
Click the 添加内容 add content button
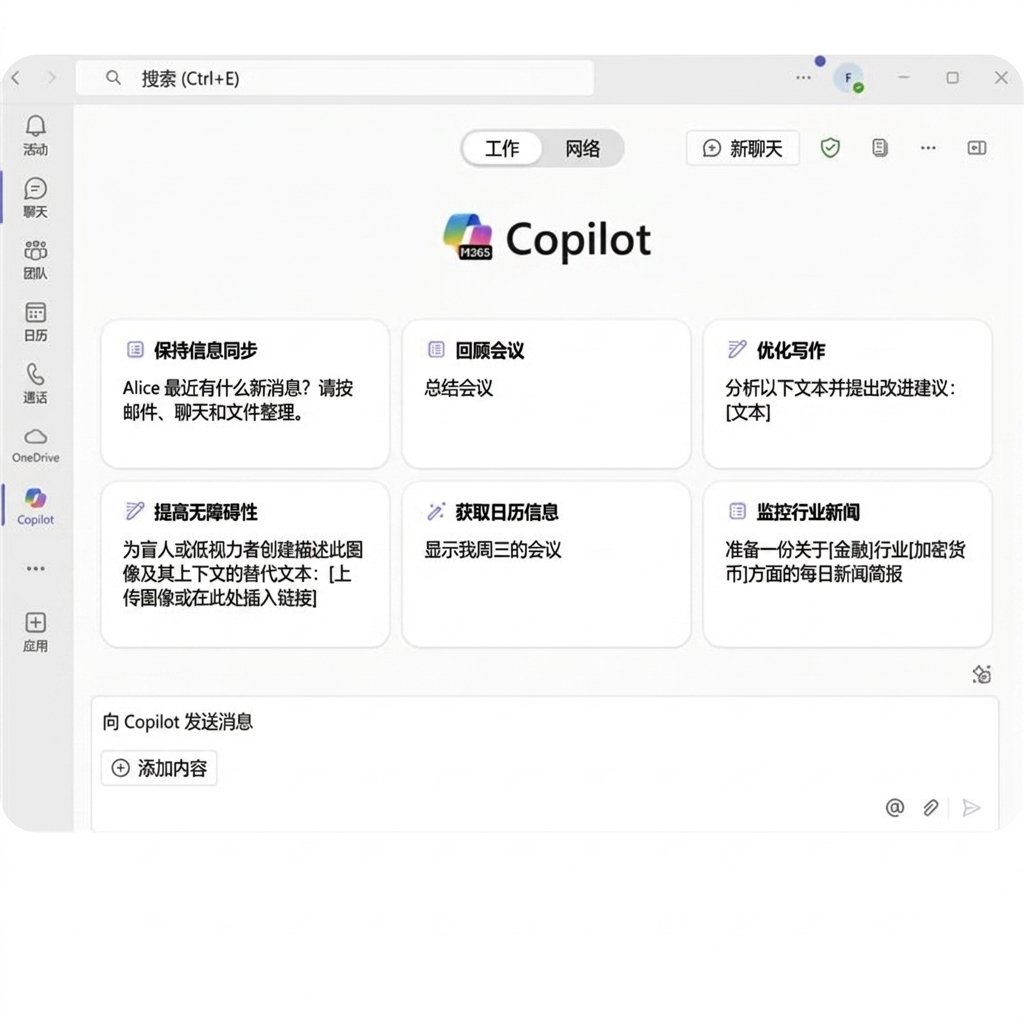tap(159, 768)
